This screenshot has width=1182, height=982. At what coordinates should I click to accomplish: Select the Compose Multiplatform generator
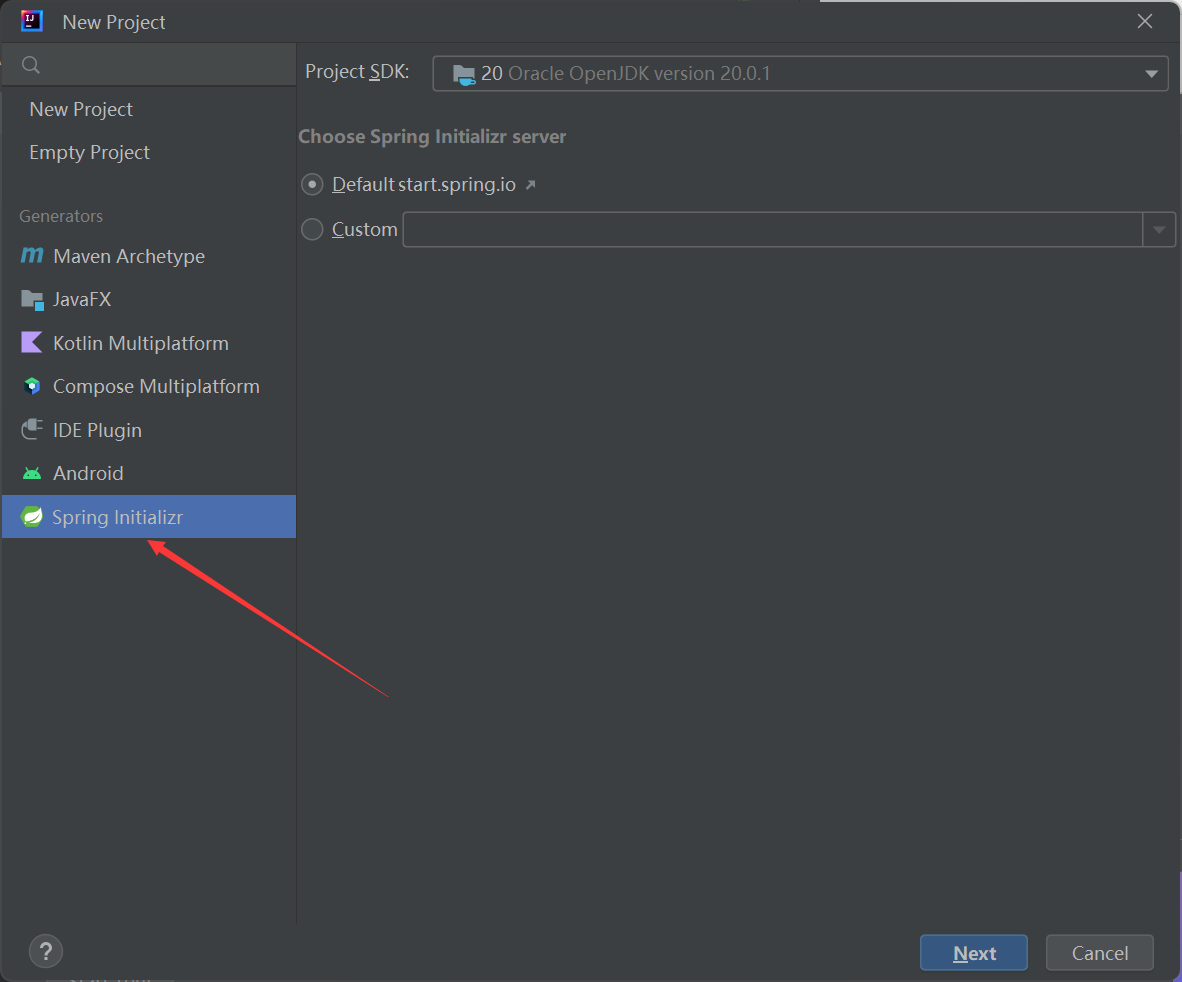pyautogui.click(x=149, y=386)
